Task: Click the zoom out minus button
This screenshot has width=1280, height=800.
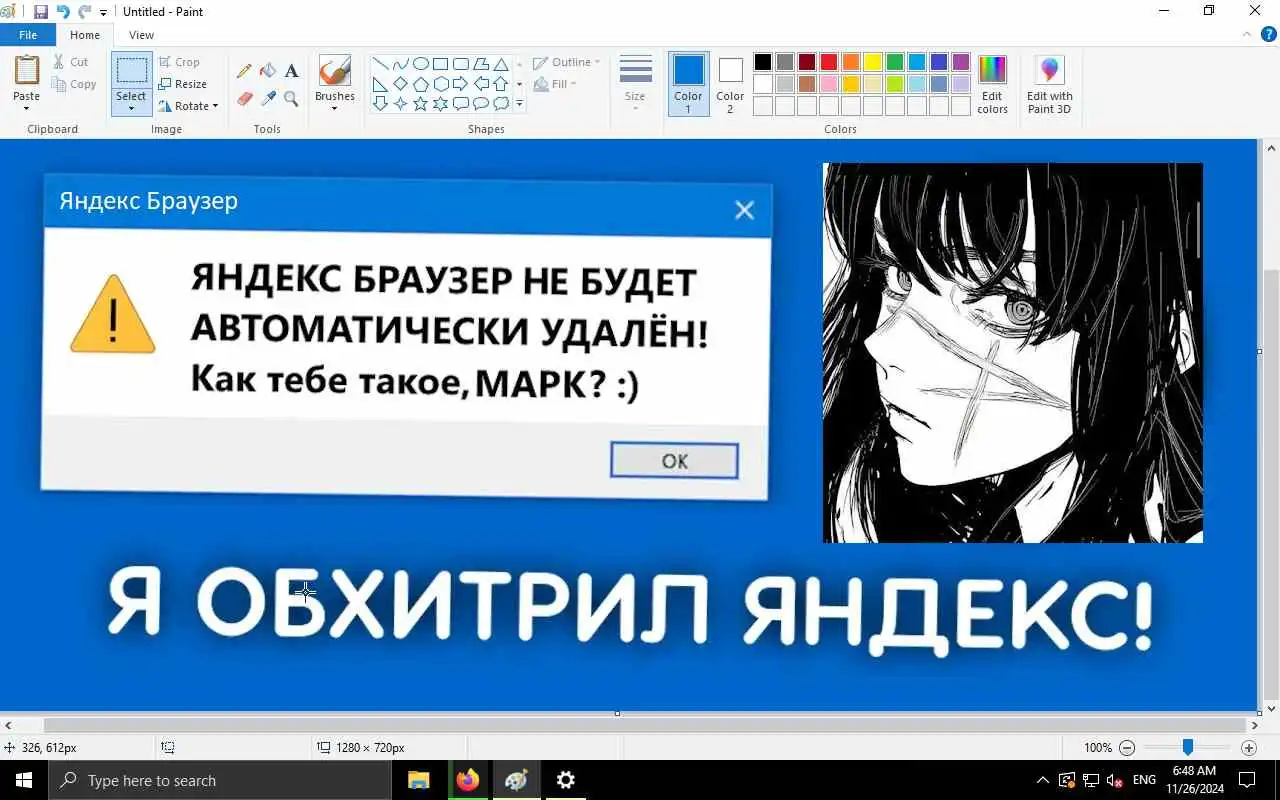Action: (1127, 747)
